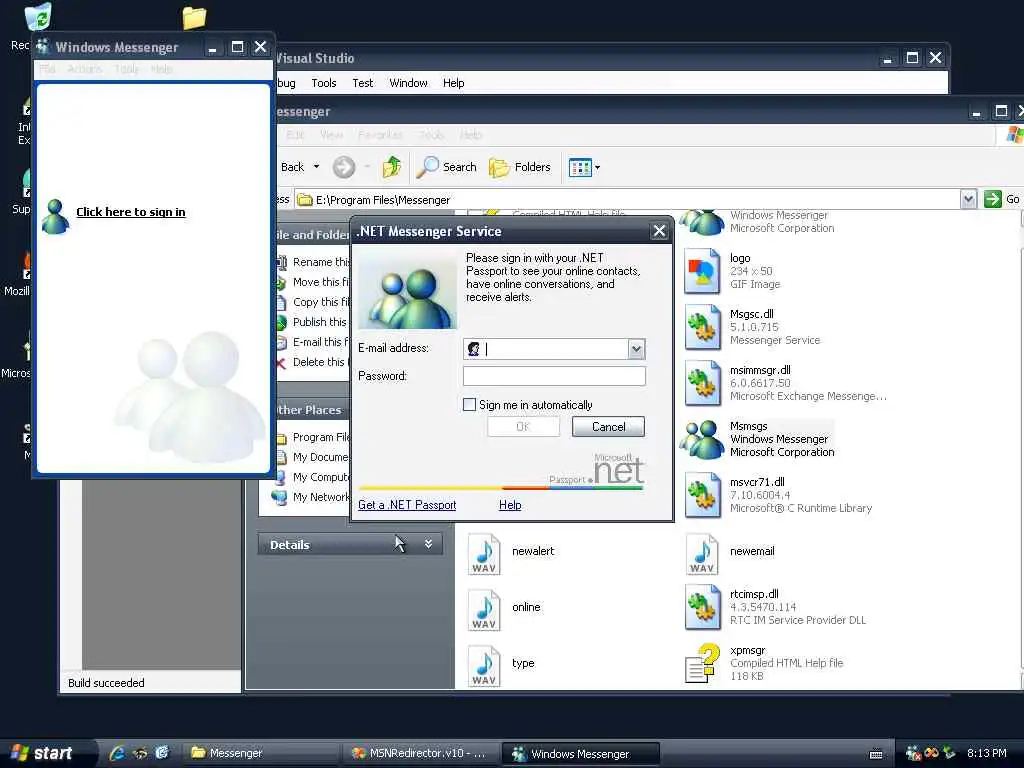This screenshot has height=768, width=1024.
Task: Click Delete this file task
Action: (x=313, y=362)
